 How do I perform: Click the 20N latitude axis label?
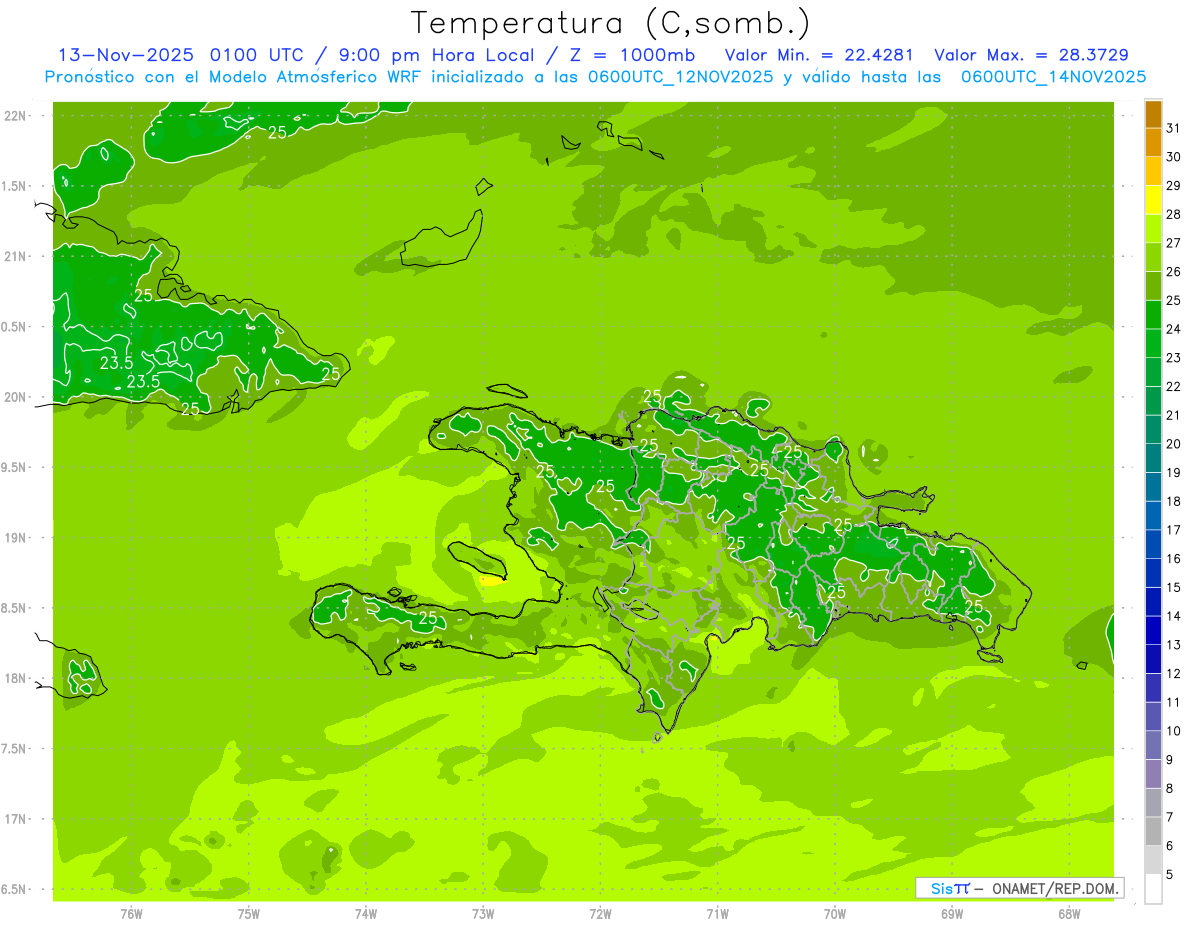point(17,397)
